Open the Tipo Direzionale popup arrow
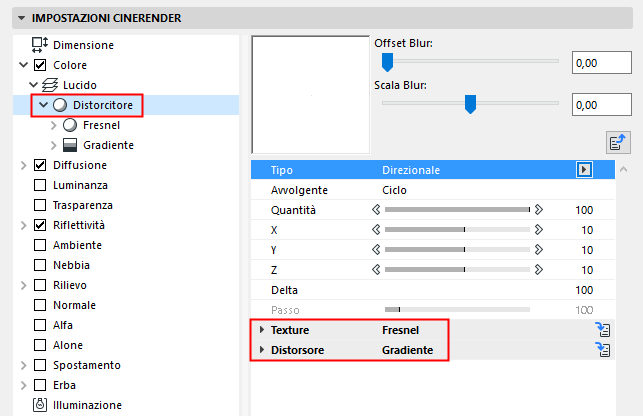Viewport: 643px width, 416px height. [x=585, y=170]
